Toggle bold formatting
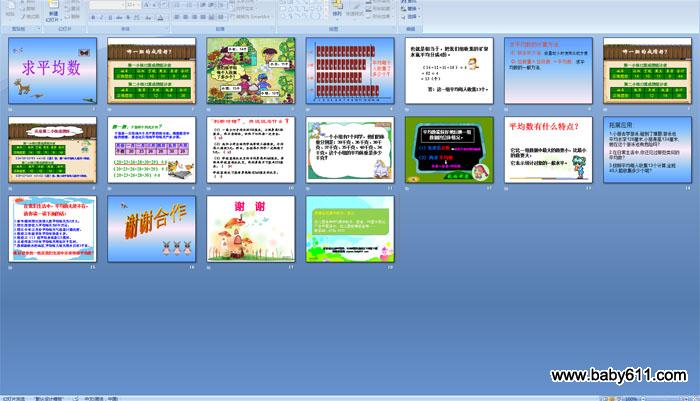This screenshot has width=700, height=401. tap(93, 17)
